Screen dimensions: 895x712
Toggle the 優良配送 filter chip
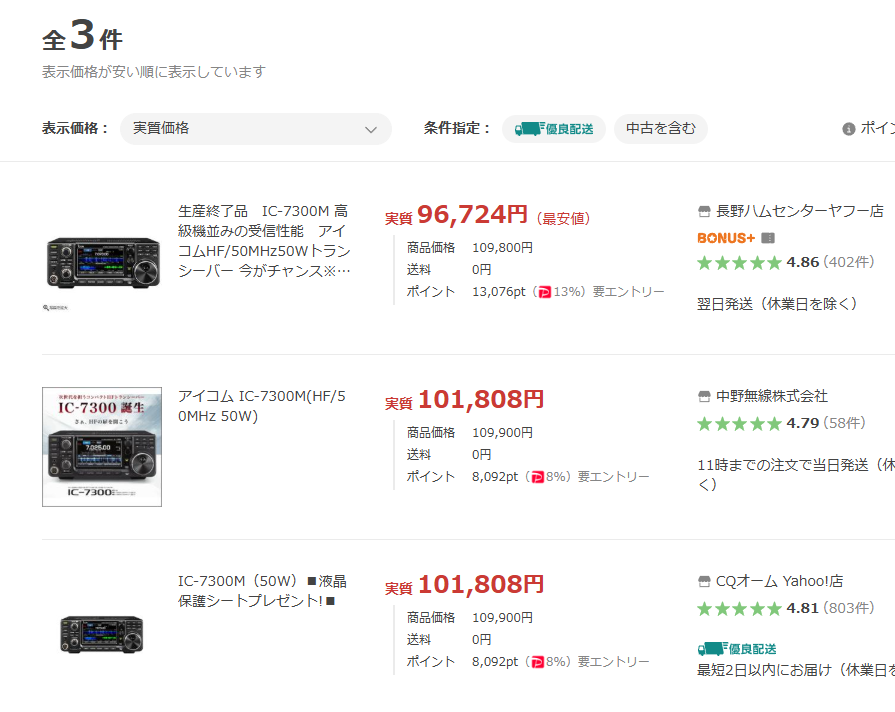click(x=554, y=129)
